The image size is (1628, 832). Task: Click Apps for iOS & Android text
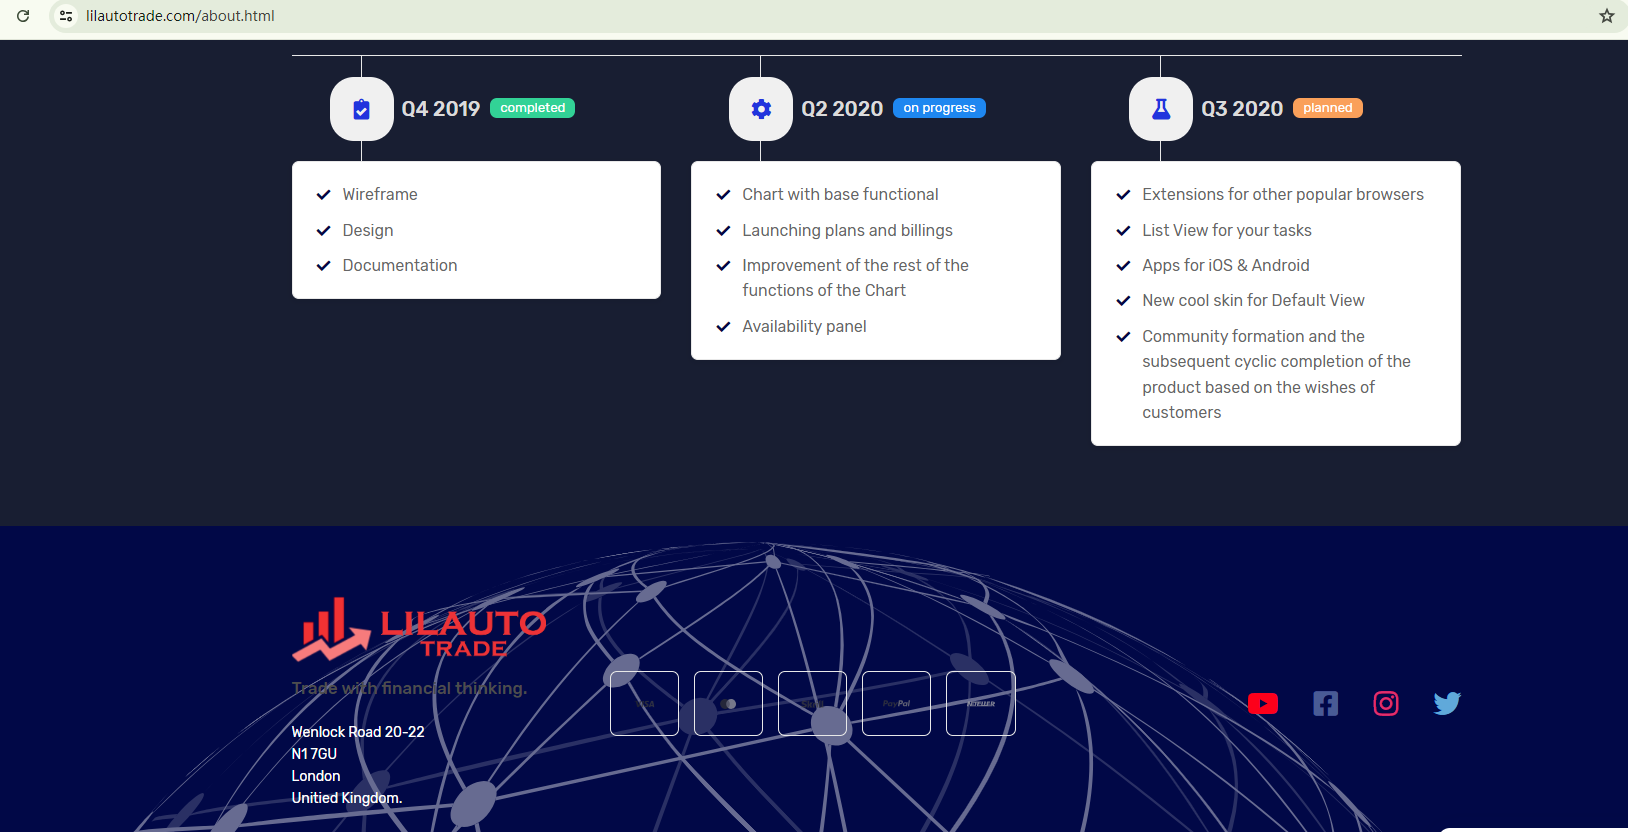point(1226,265)
